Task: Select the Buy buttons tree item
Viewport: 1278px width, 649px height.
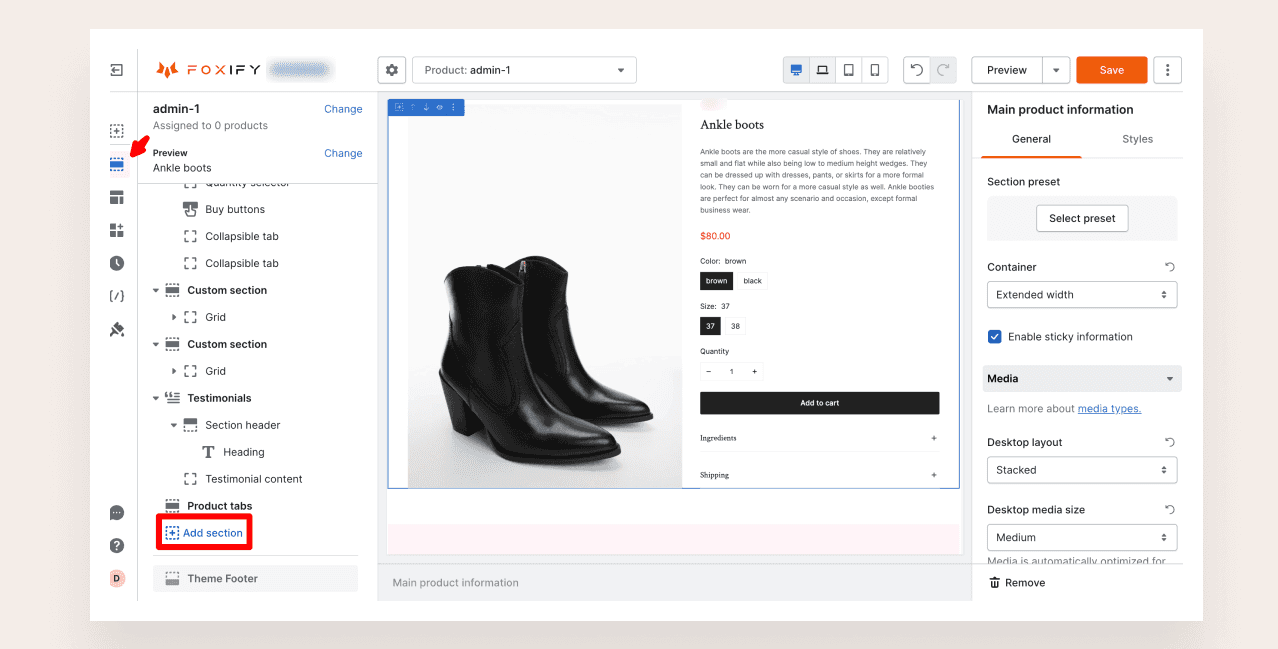Action: (x=235, y=210)
